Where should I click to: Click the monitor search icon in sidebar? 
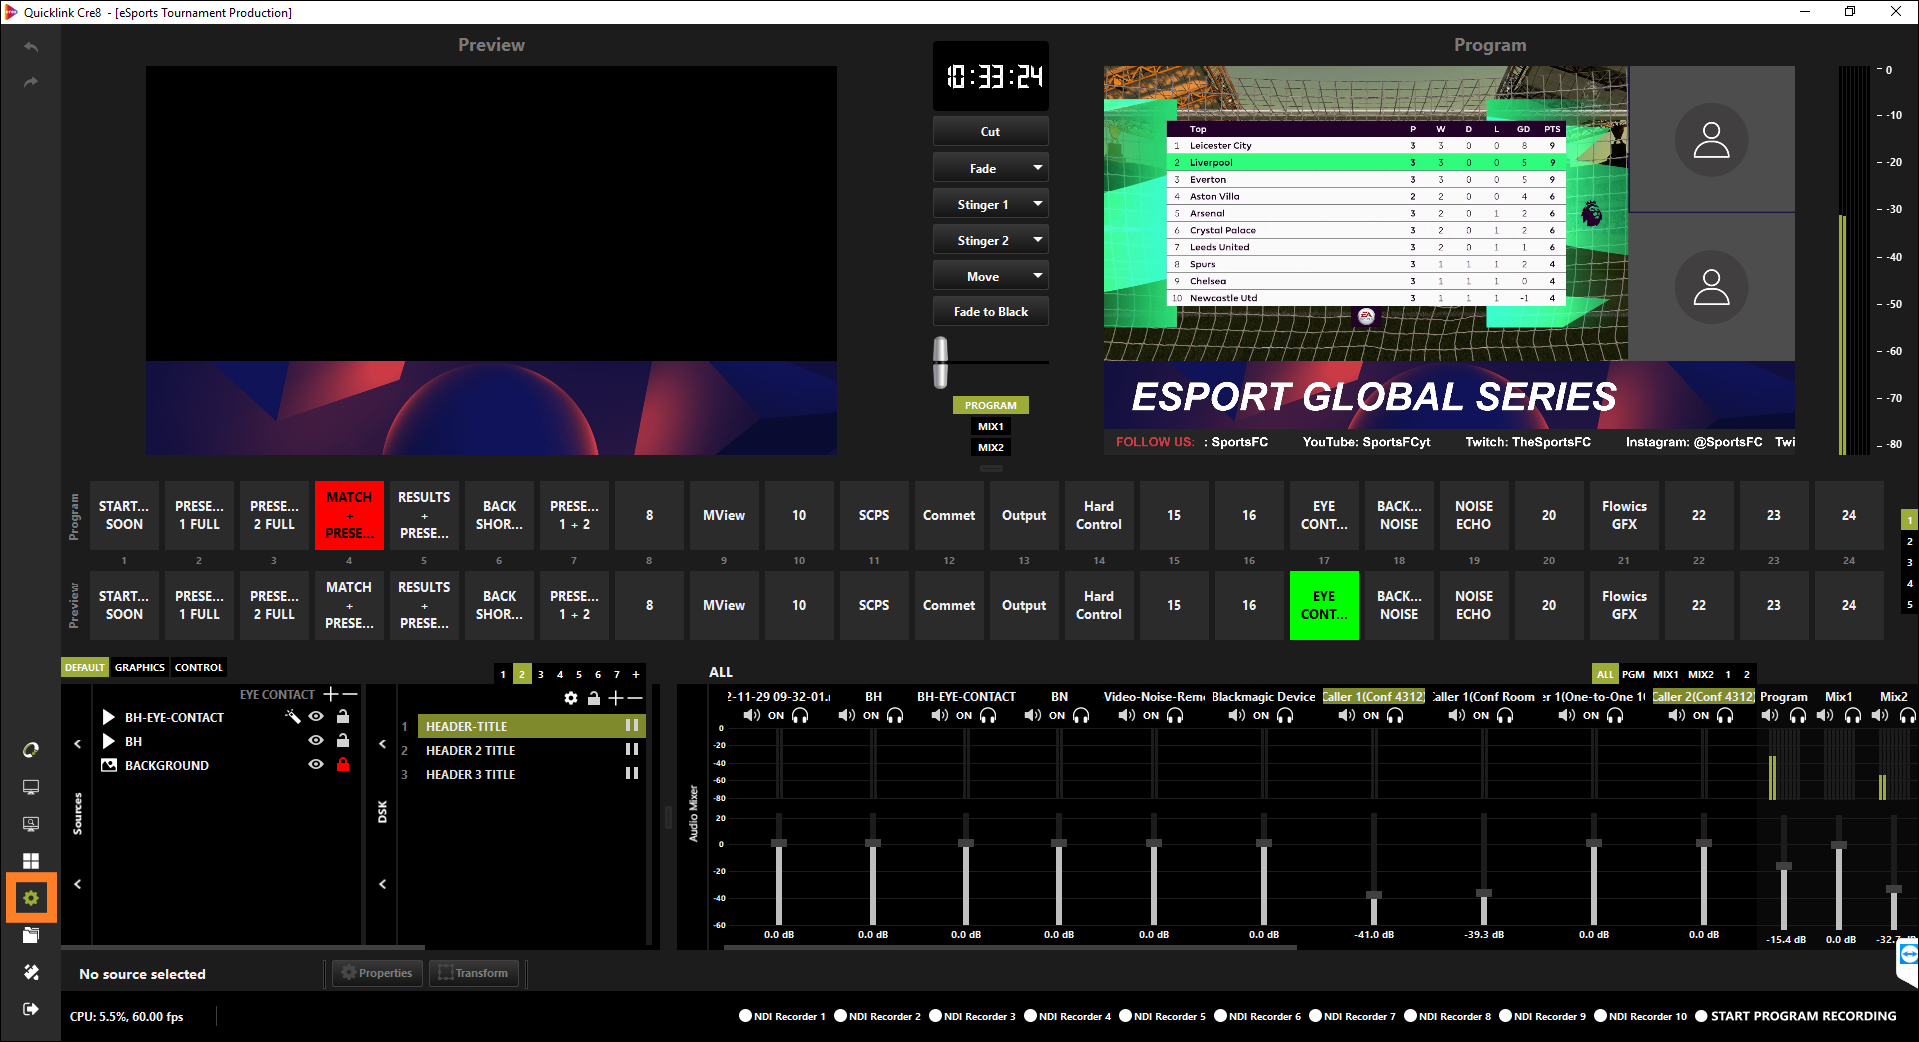[31, 824]
